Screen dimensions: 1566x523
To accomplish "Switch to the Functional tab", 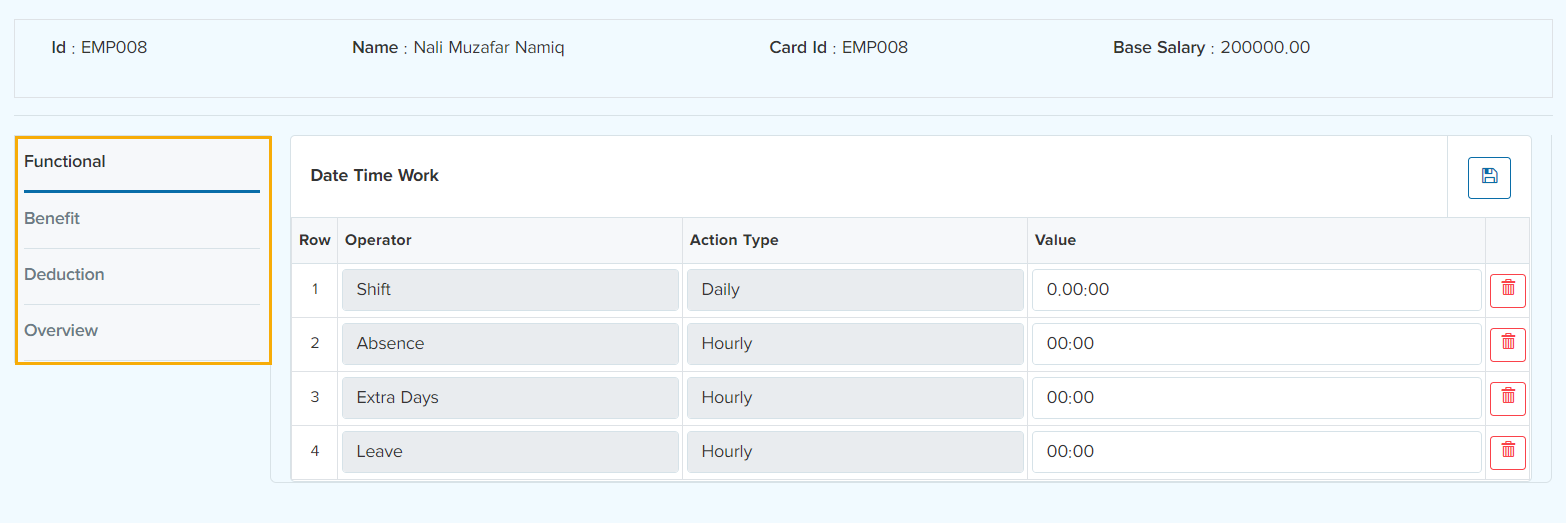I will click(x=65, y=162).
